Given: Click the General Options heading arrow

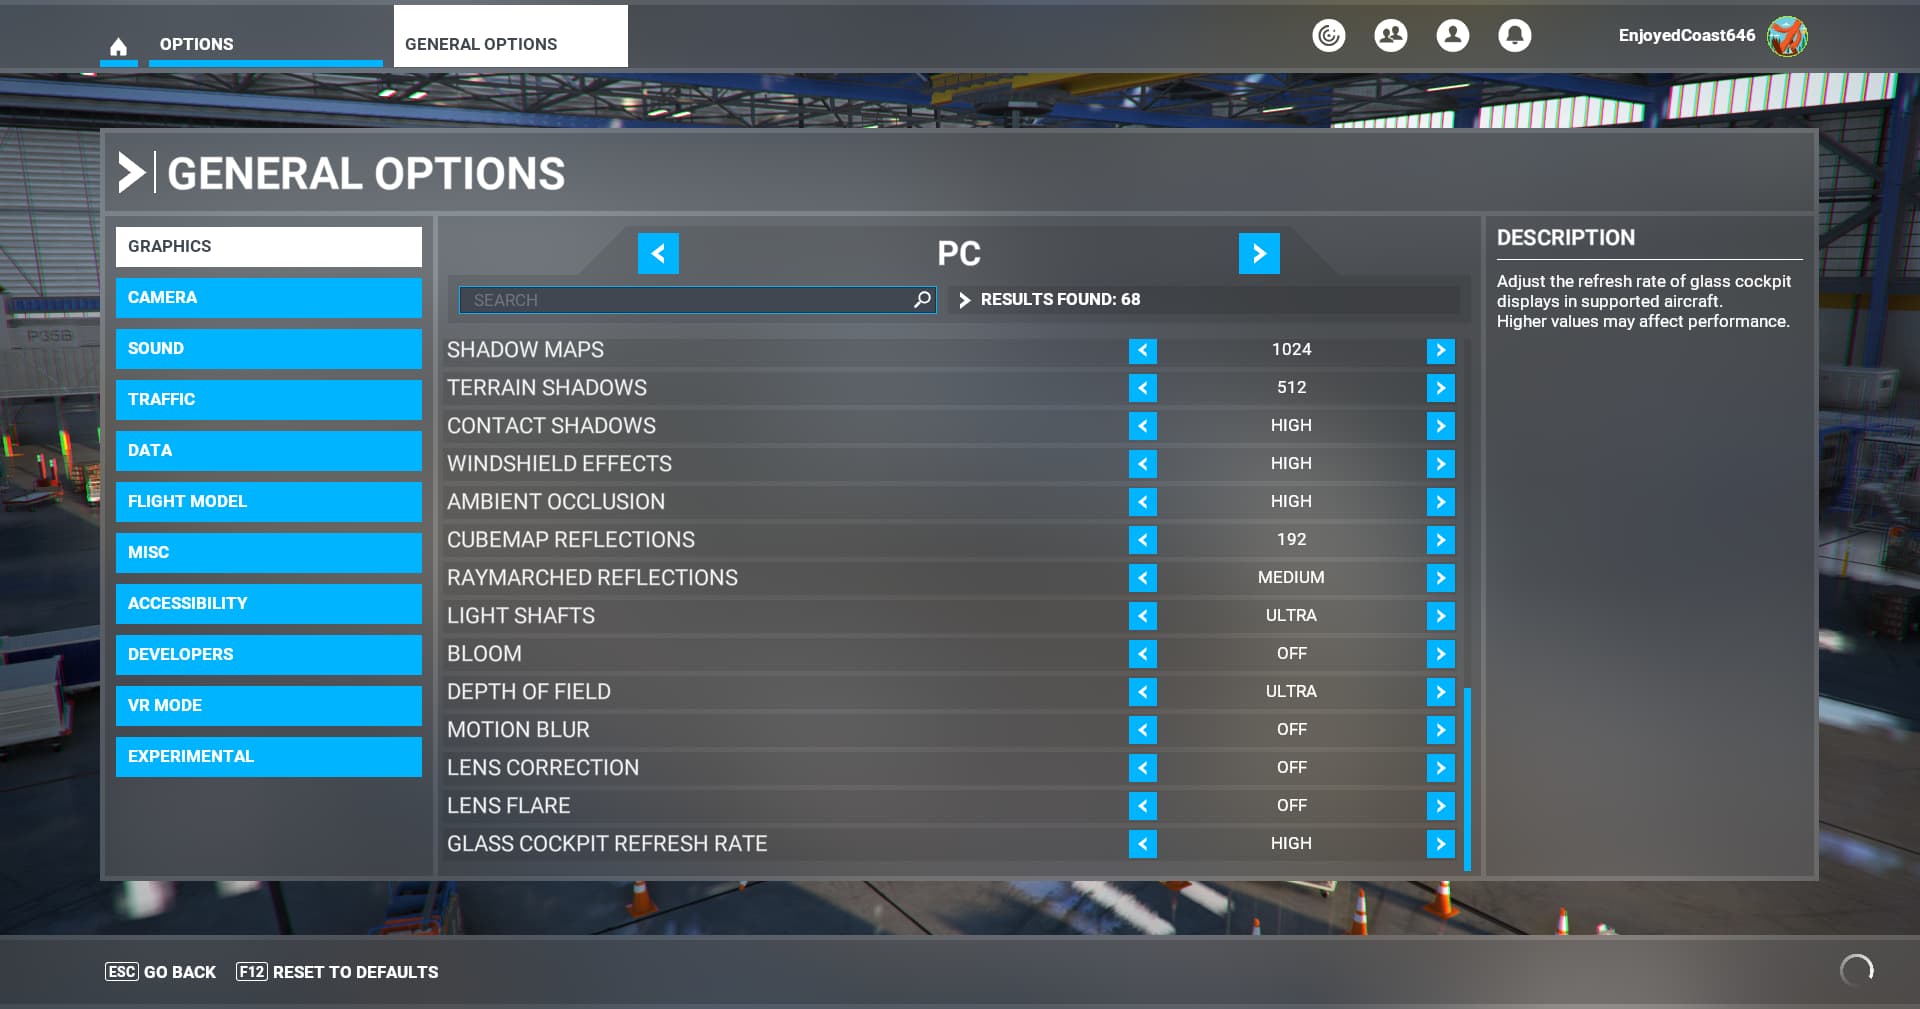Looking at the screenshot, I should pos(132,173).
